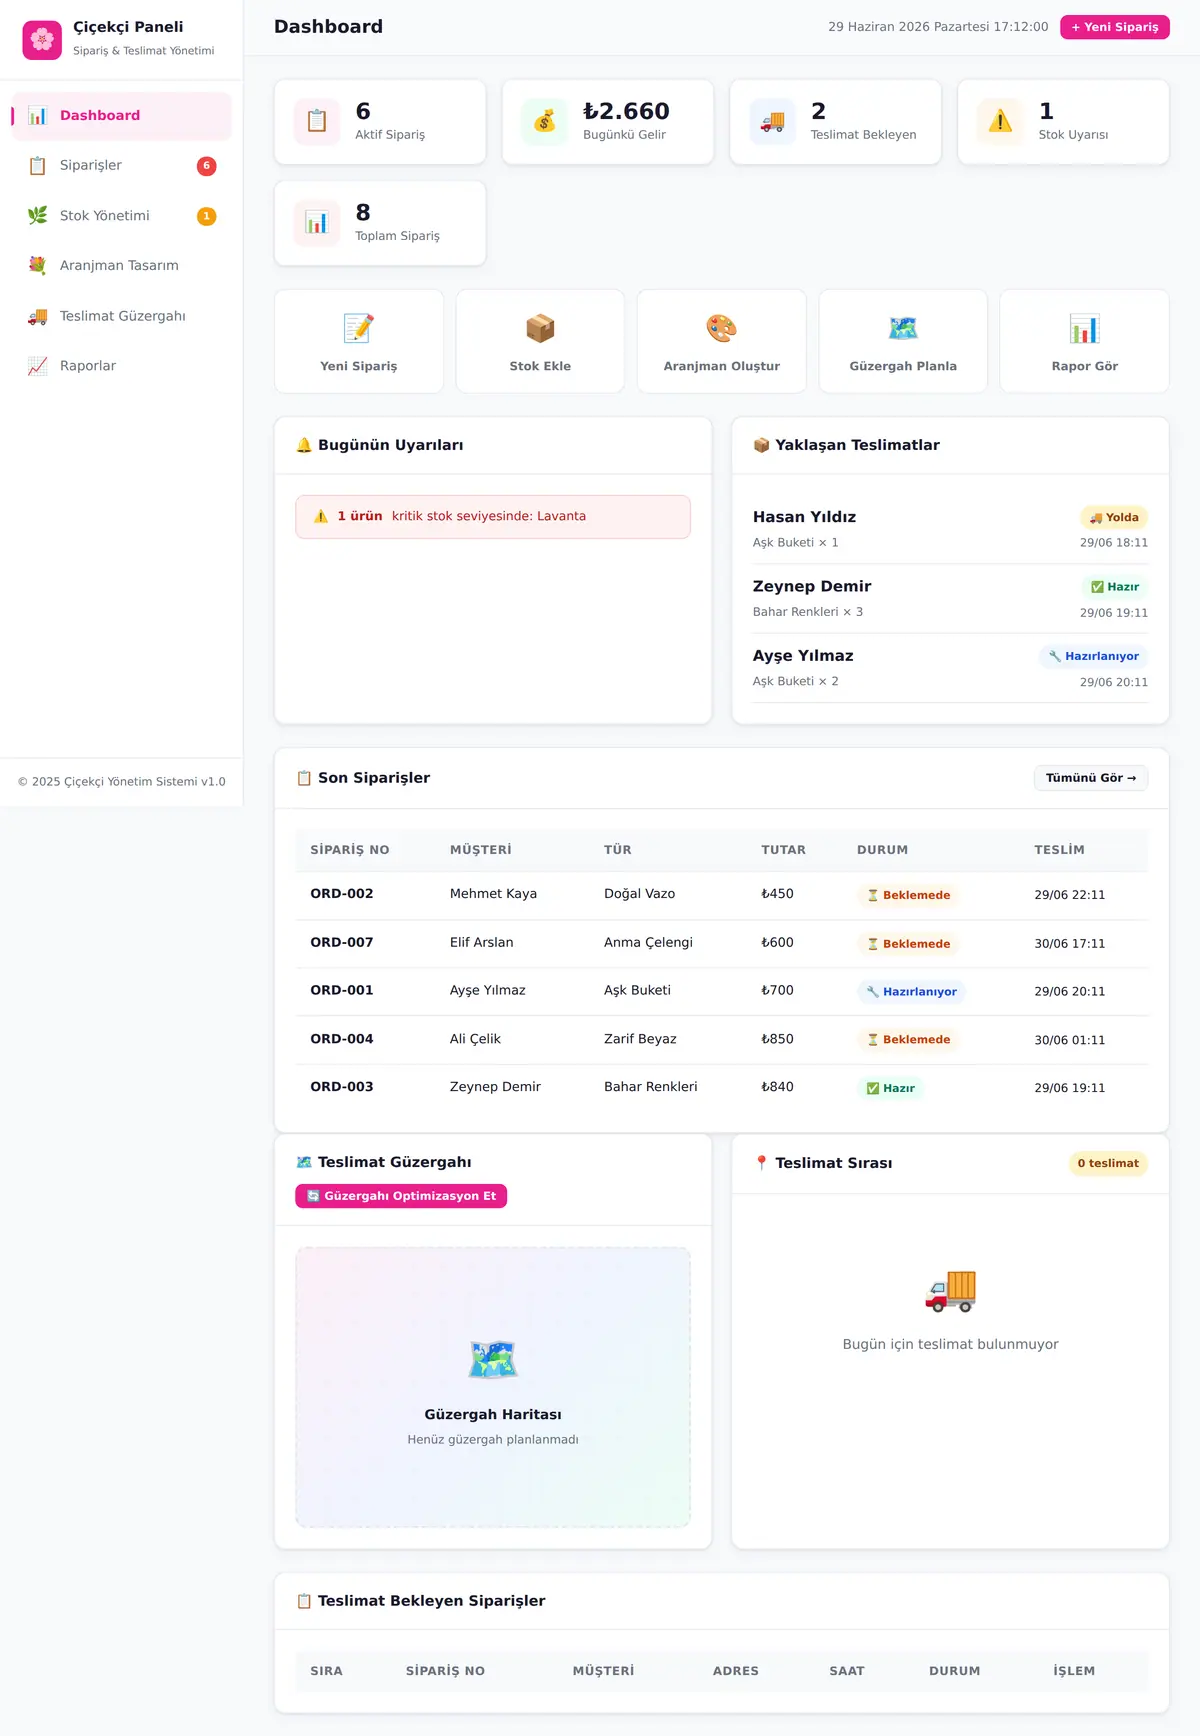Click Ayşe Yılmaz in Yaklaşan Teslimatlar
Viewport: 1200px width, 1736px height.
(x=803, y=656)
